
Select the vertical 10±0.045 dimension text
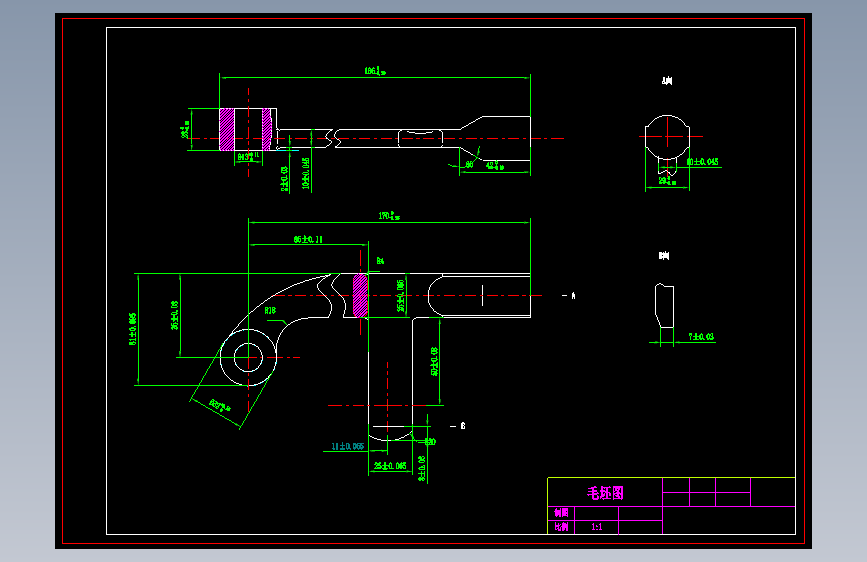(306, 173)
